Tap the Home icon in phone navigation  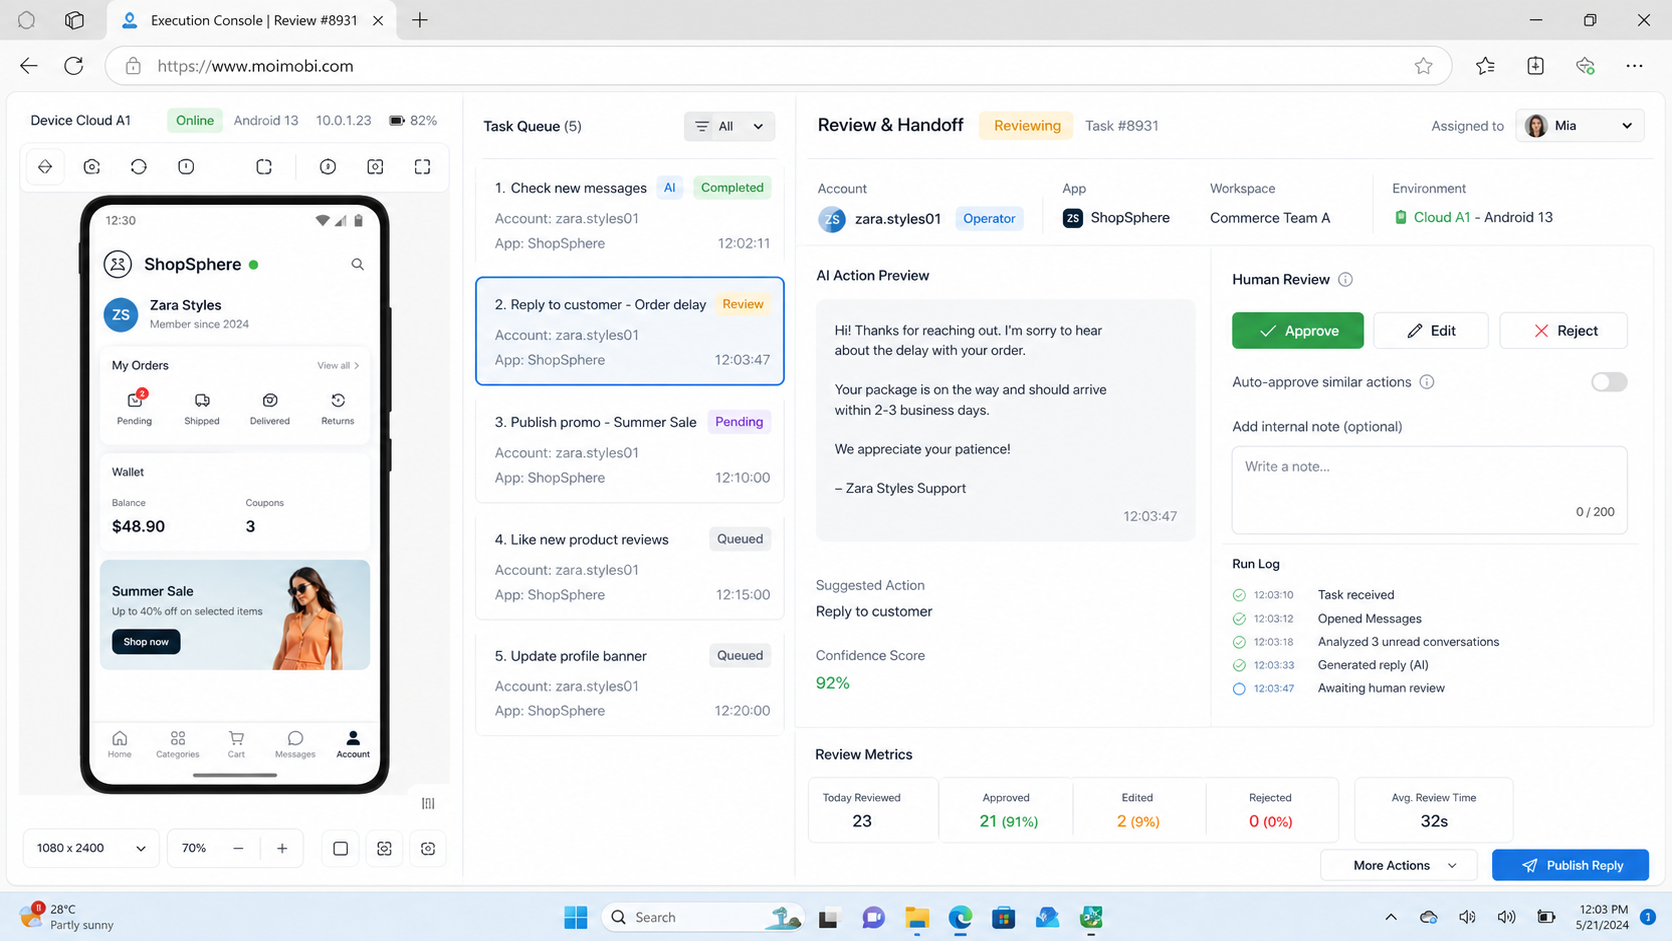pos(120,744)
